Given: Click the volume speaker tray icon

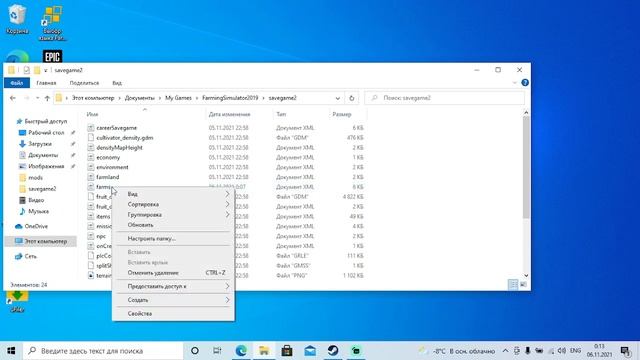Looking at the screenshot, I should (562, 351).
